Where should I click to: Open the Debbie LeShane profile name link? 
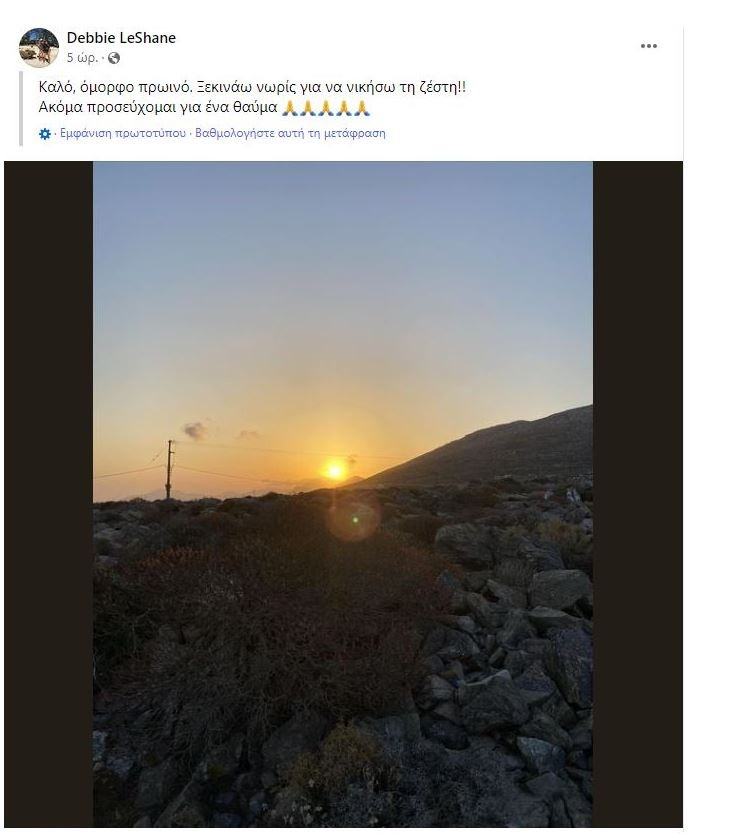121,38
